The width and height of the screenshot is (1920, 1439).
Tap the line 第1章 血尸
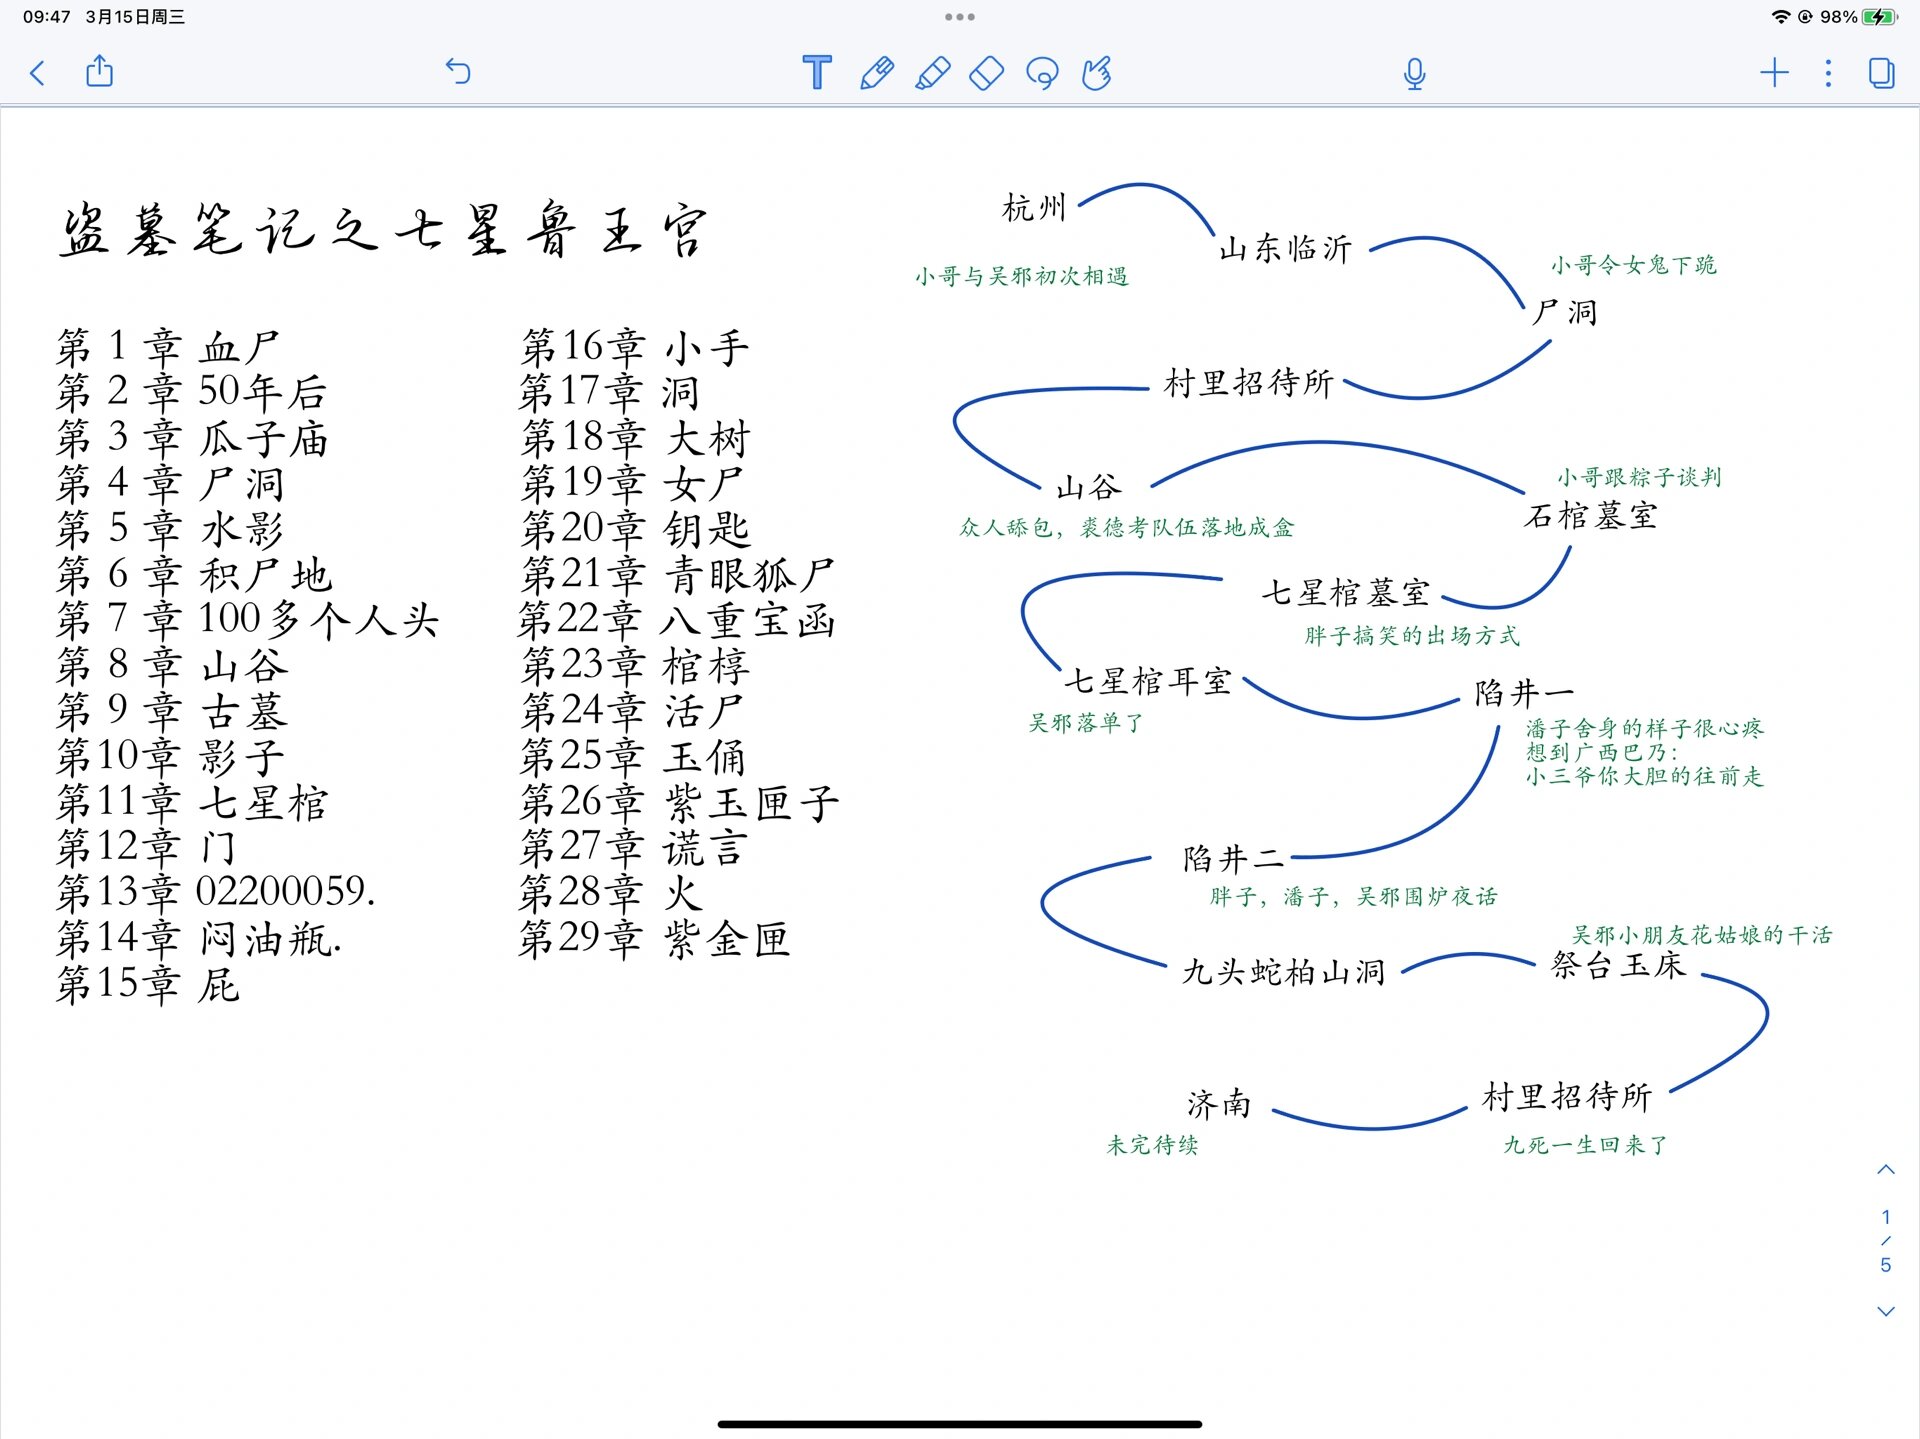pyautogui.click(x=167, y=347)
